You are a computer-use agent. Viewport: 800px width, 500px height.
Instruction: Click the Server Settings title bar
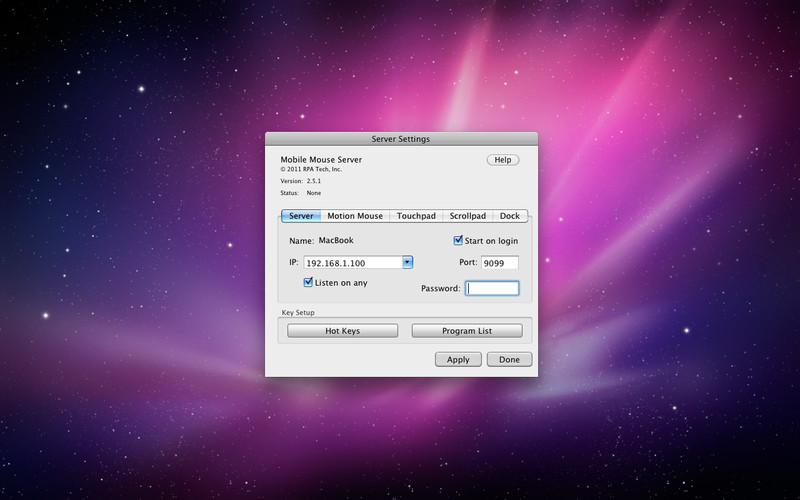tap(400, 139)
